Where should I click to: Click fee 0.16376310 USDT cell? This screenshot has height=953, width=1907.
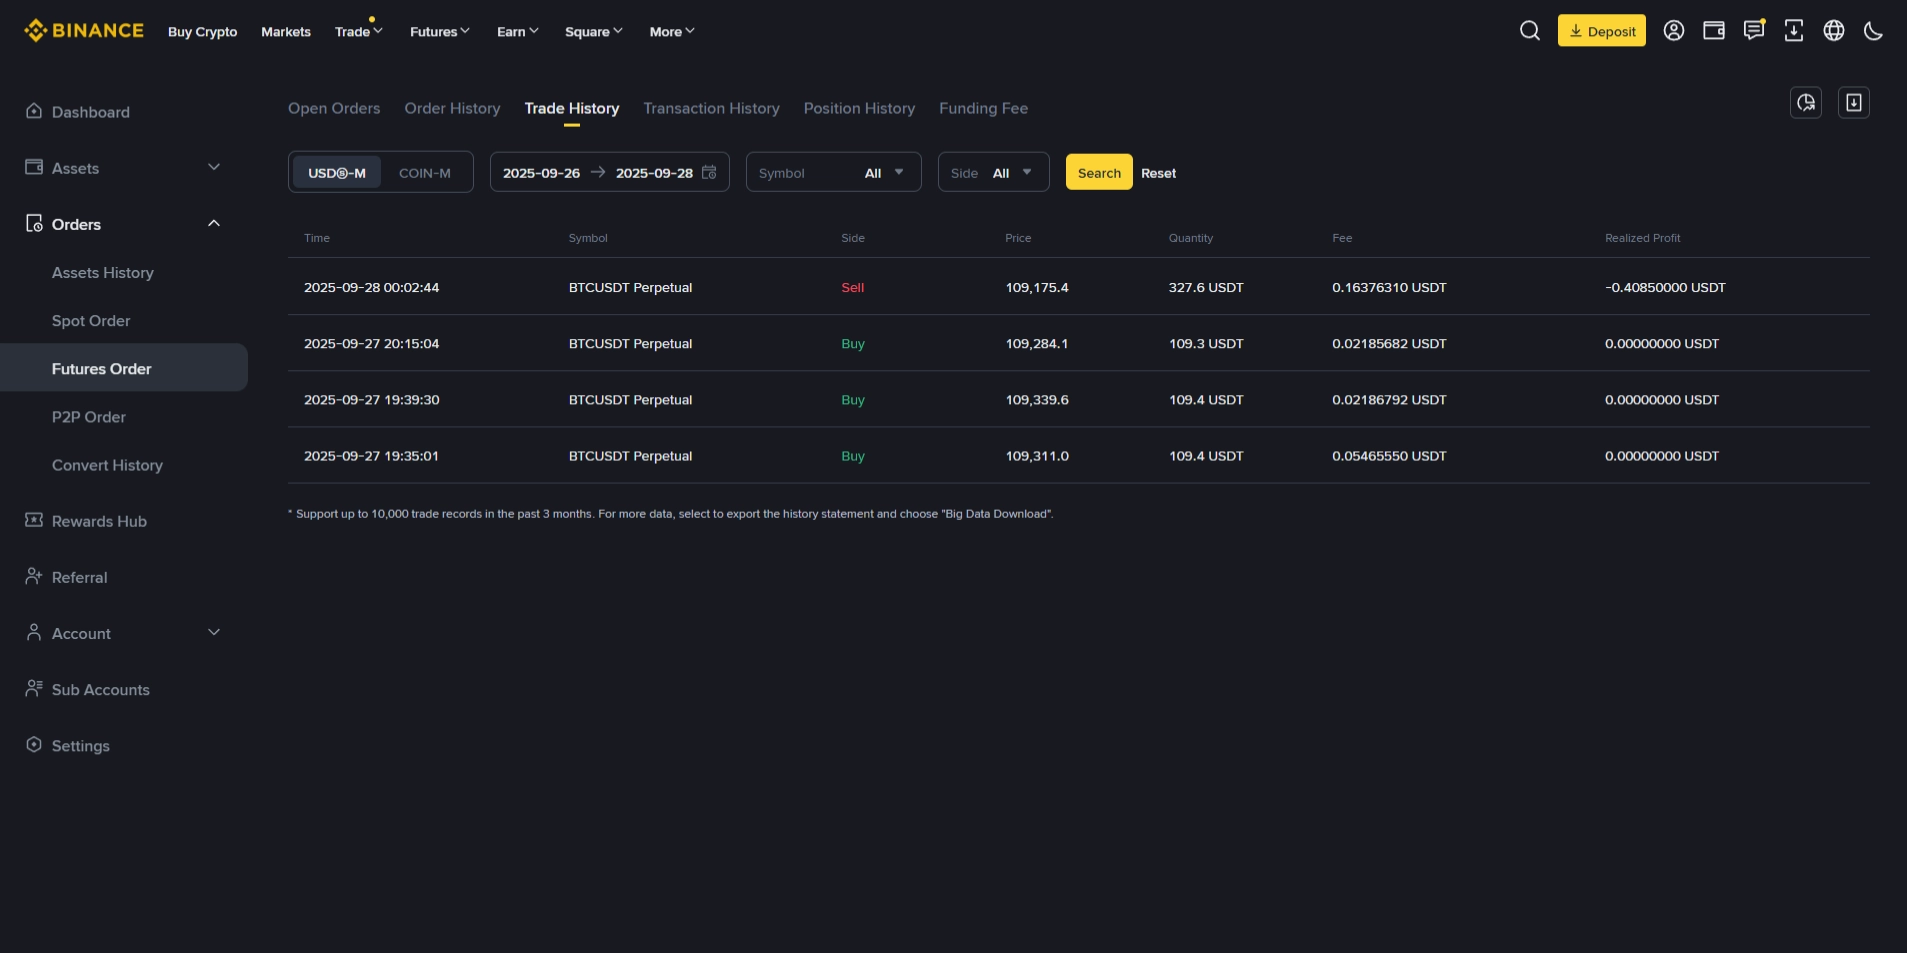click(x=1389, y=287)
